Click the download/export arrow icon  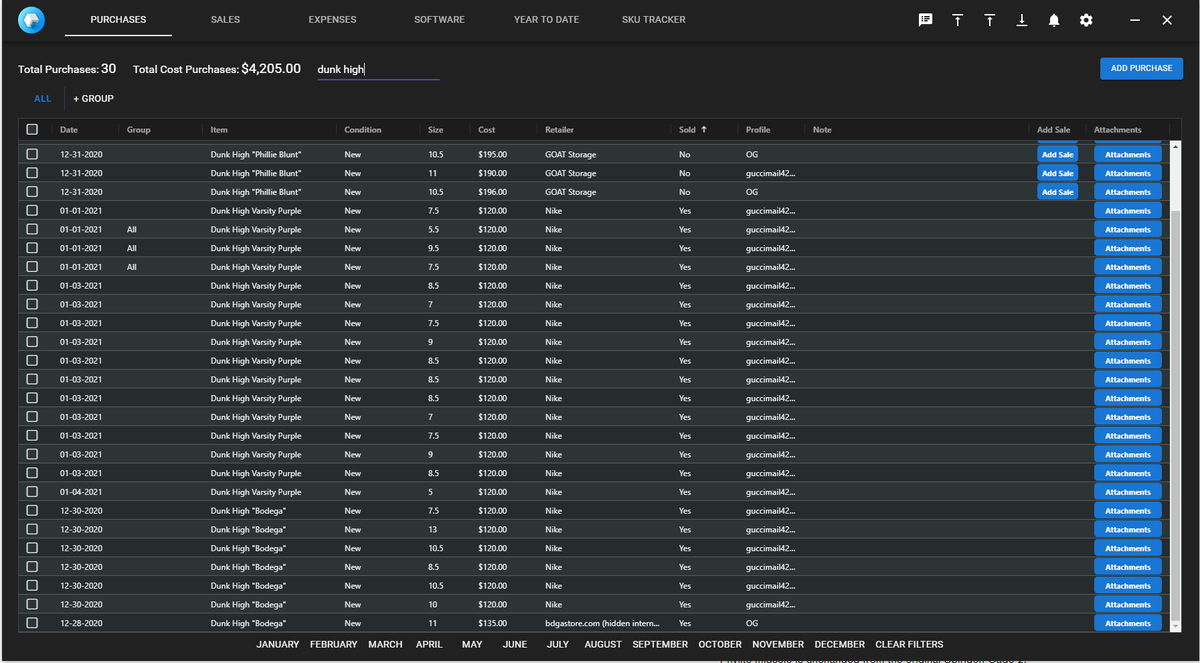(1022, 20)
